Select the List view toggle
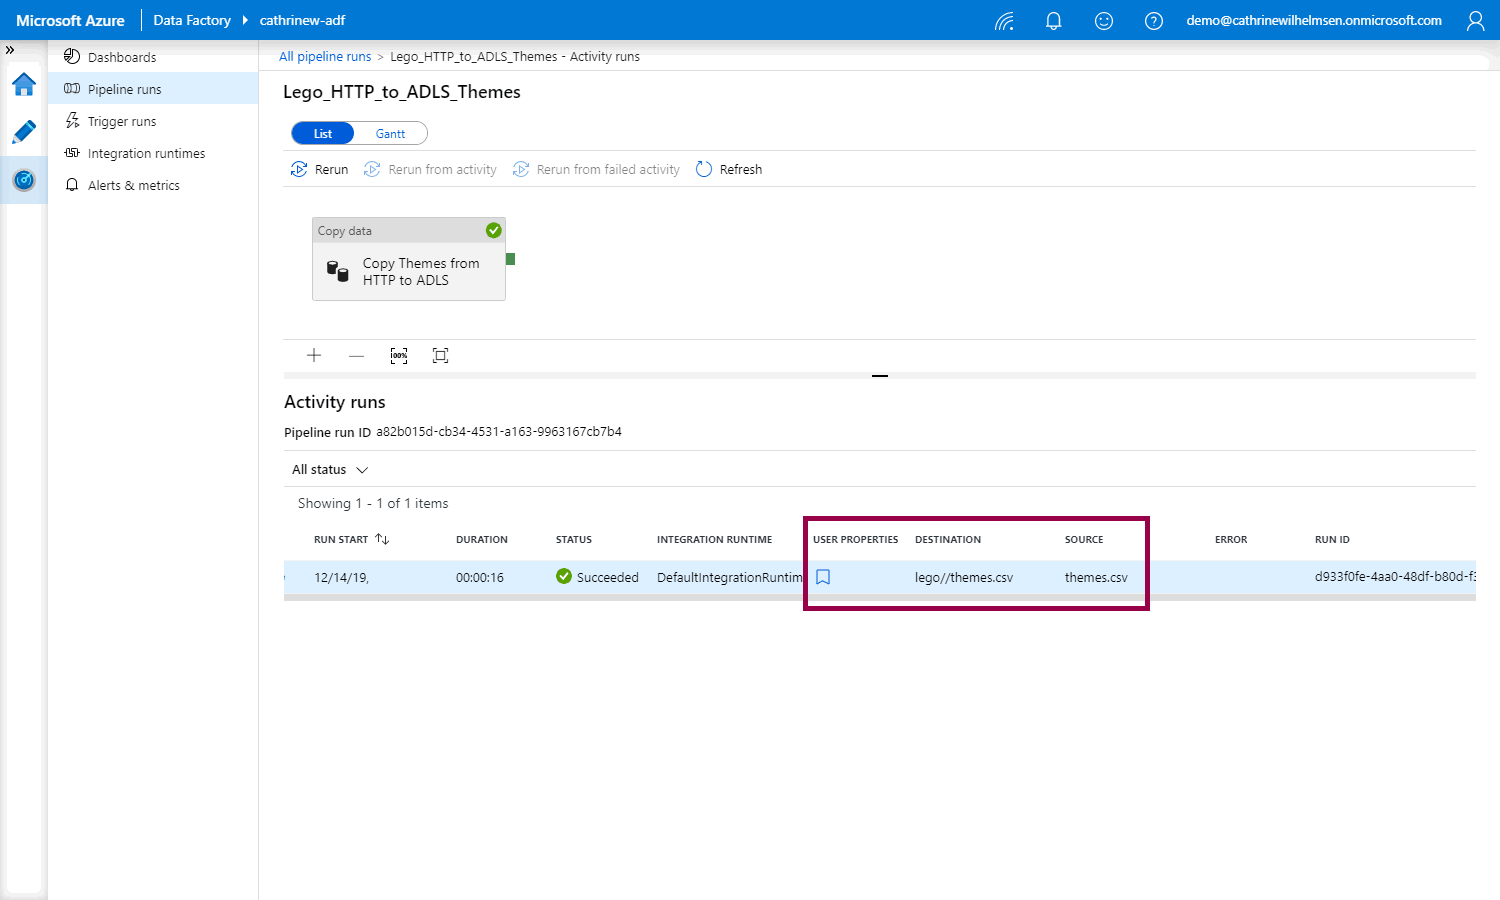Screen dimensions: 1500x900 (323, 134)
